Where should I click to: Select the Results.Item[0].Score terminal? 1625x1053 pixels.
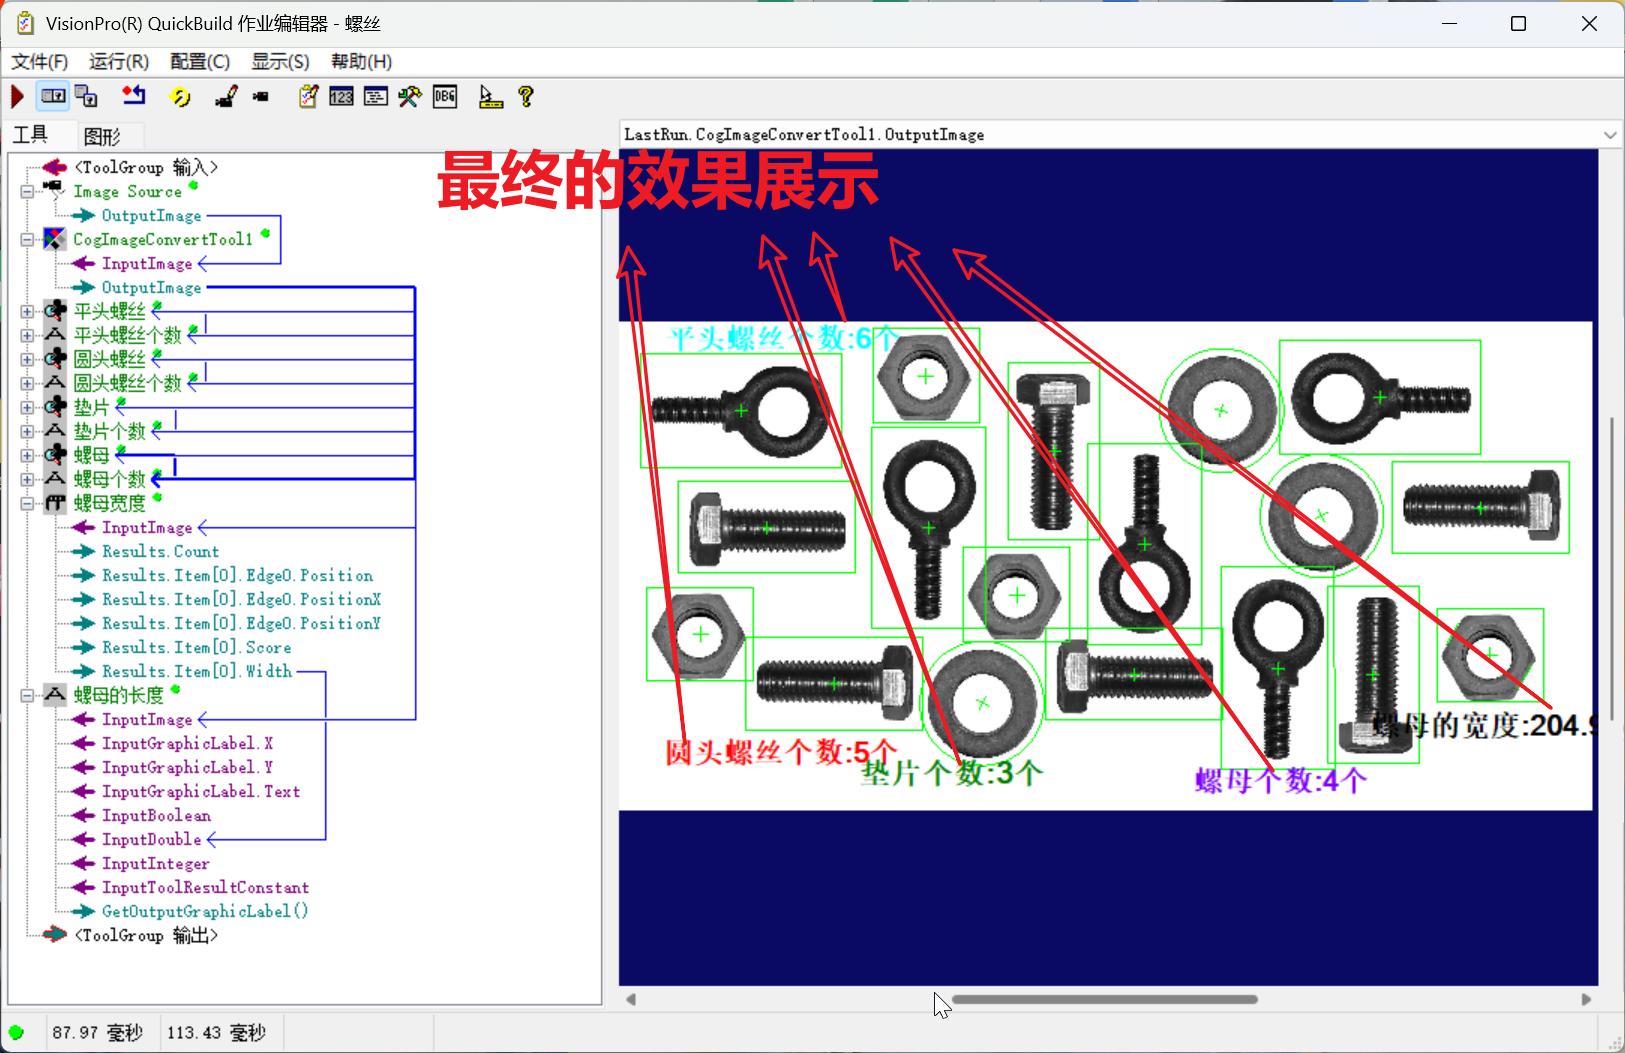[x=196, y=648]
